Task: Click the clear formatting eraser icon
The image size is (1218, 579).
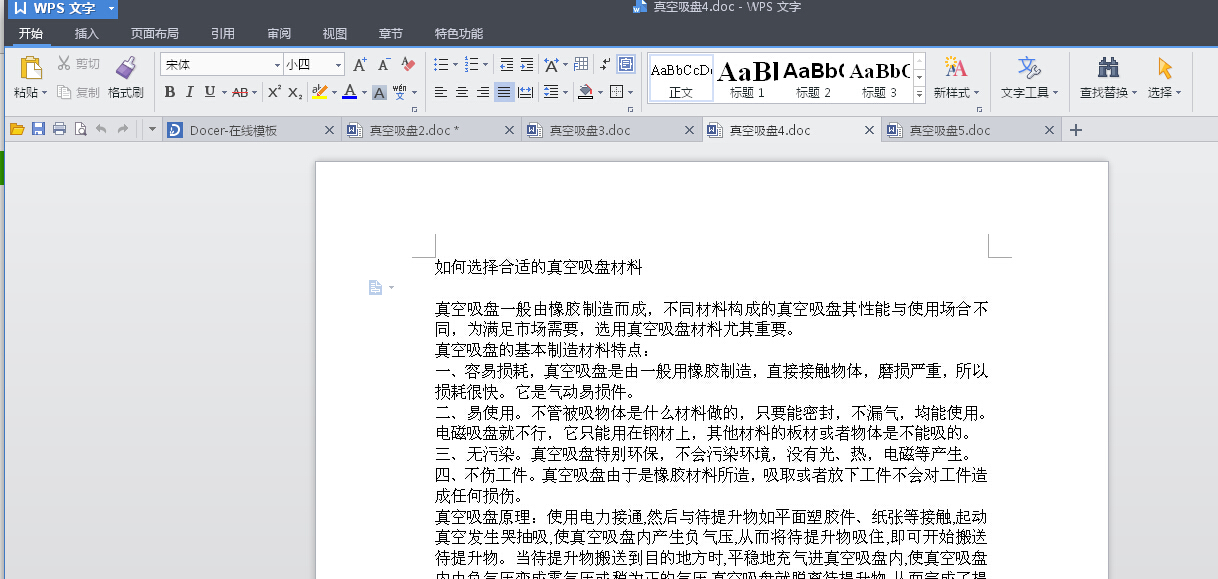Action: (407, 64)
